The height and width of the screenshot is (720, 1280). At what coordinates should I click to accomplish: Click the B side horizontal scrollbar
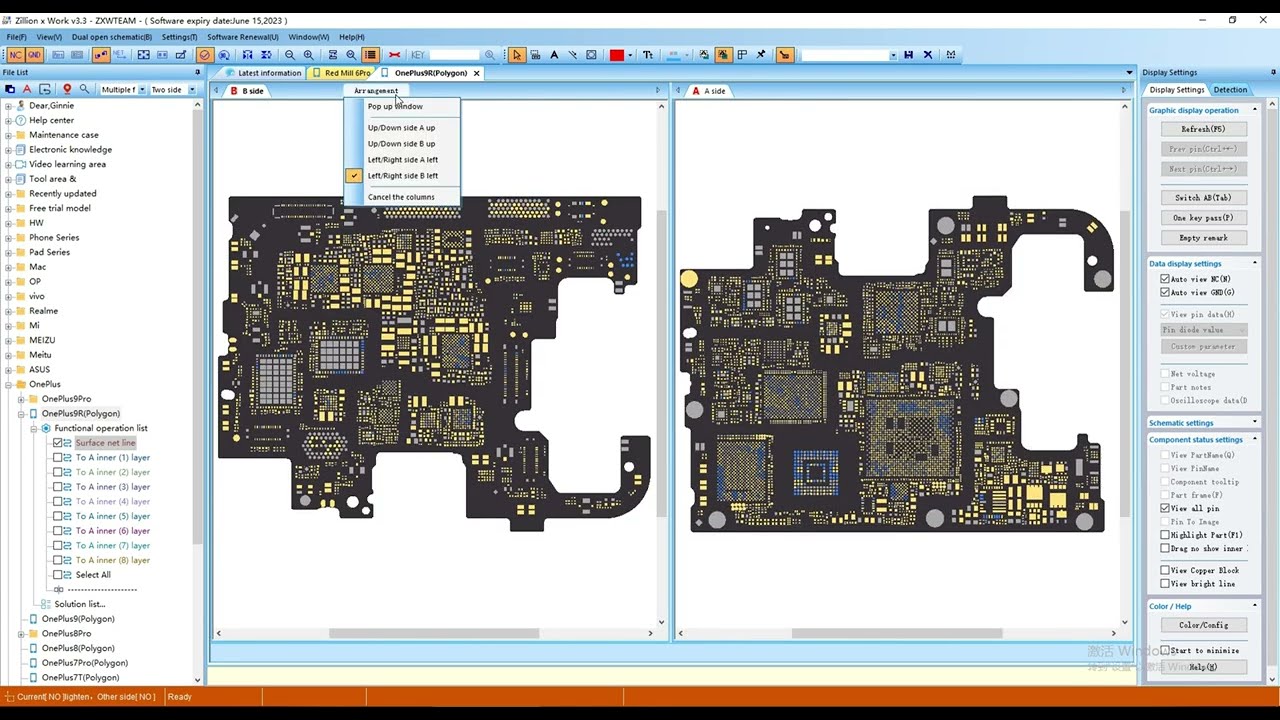[x=433, y=633]
